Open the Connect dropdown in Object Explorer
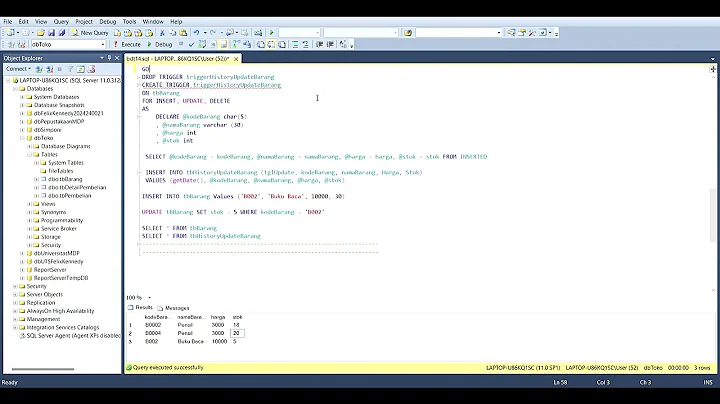The height and width of the screenshot is (404, 720). (x=18, y=69)
